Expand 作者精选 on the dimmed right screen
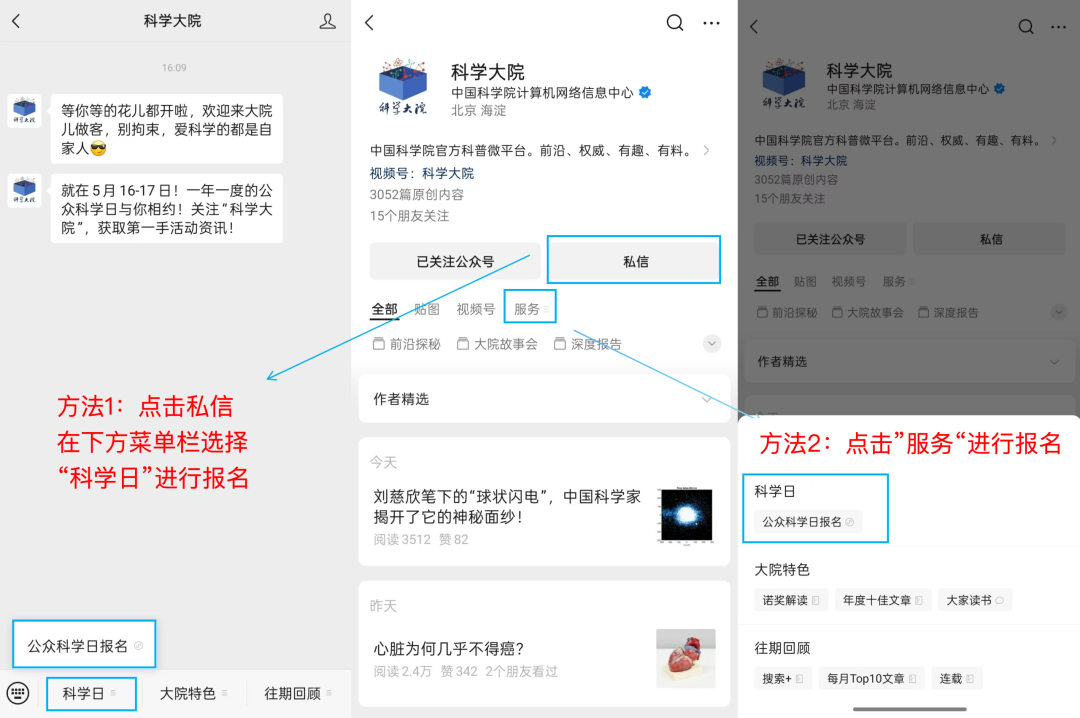 (909, 362)
